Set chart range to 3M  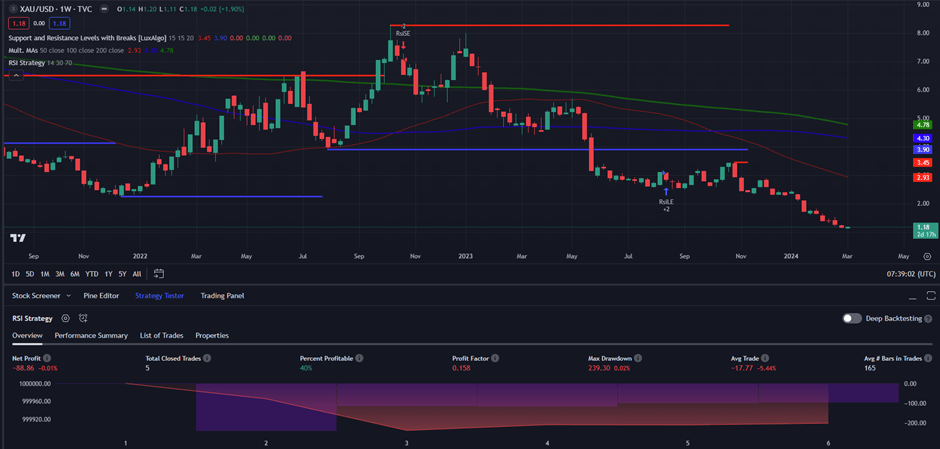(60, 274)
